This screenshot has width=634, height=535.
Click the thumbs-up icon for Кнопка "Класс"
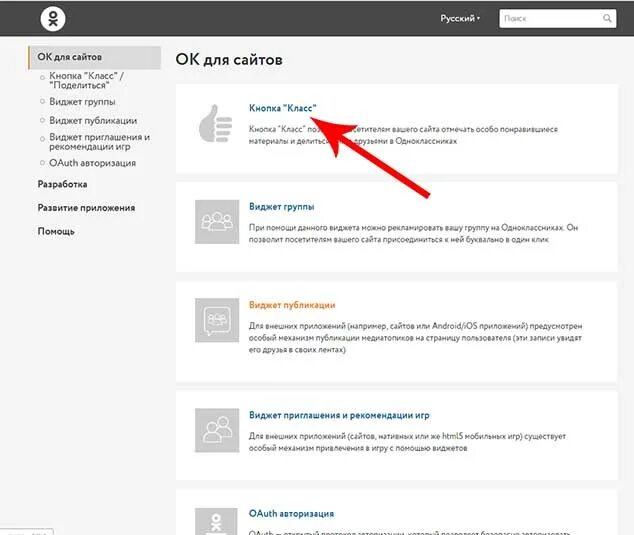[216, 124]
